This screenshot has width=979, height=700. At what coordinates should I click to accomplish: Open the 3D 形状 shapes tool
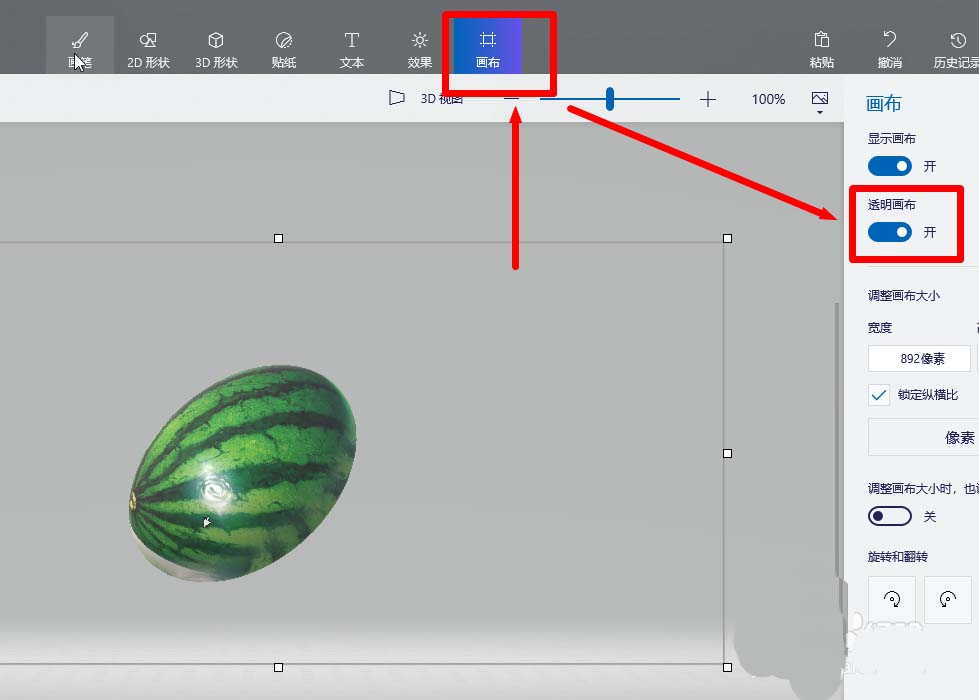216,49
